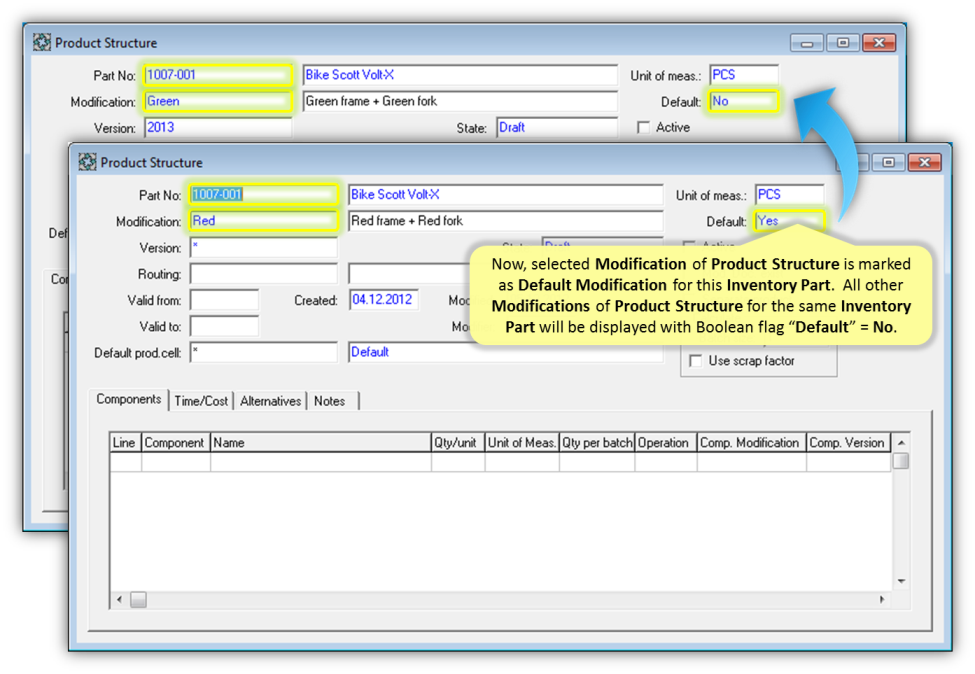This screenshot has width=975, height=674.
Task: Click the grid scroll left arrow
Action: pyautogui.click(x=119, y=600)
